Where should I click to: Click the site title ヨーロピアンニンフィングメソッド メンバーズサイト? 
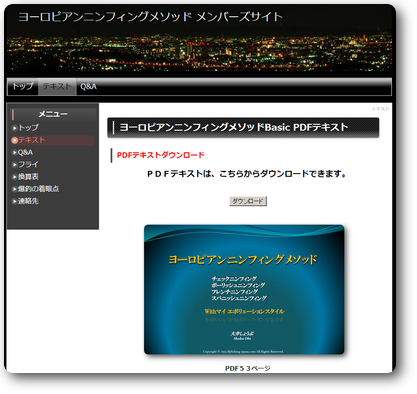pos(151,17)
